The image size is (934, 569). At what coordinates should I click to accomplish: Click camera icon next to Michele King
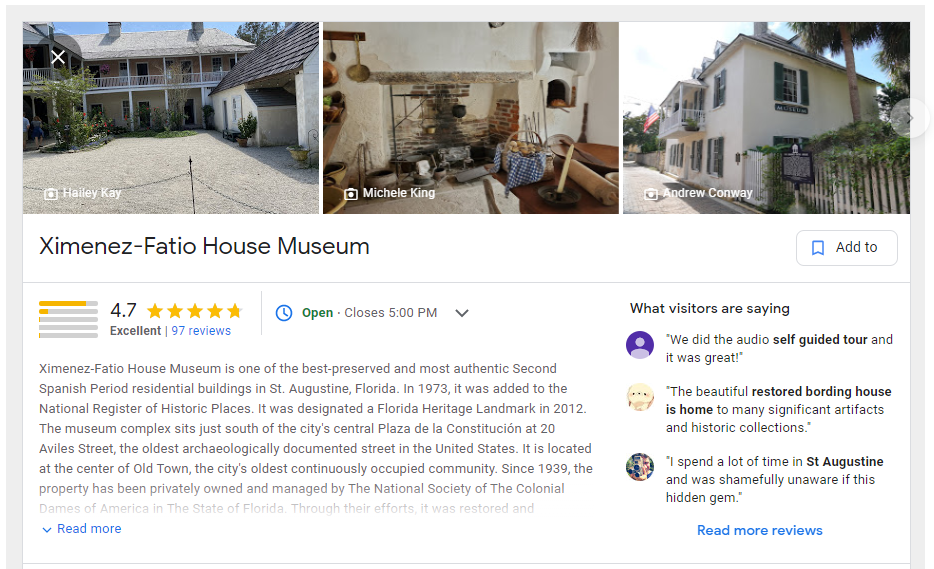pos(351,194)
